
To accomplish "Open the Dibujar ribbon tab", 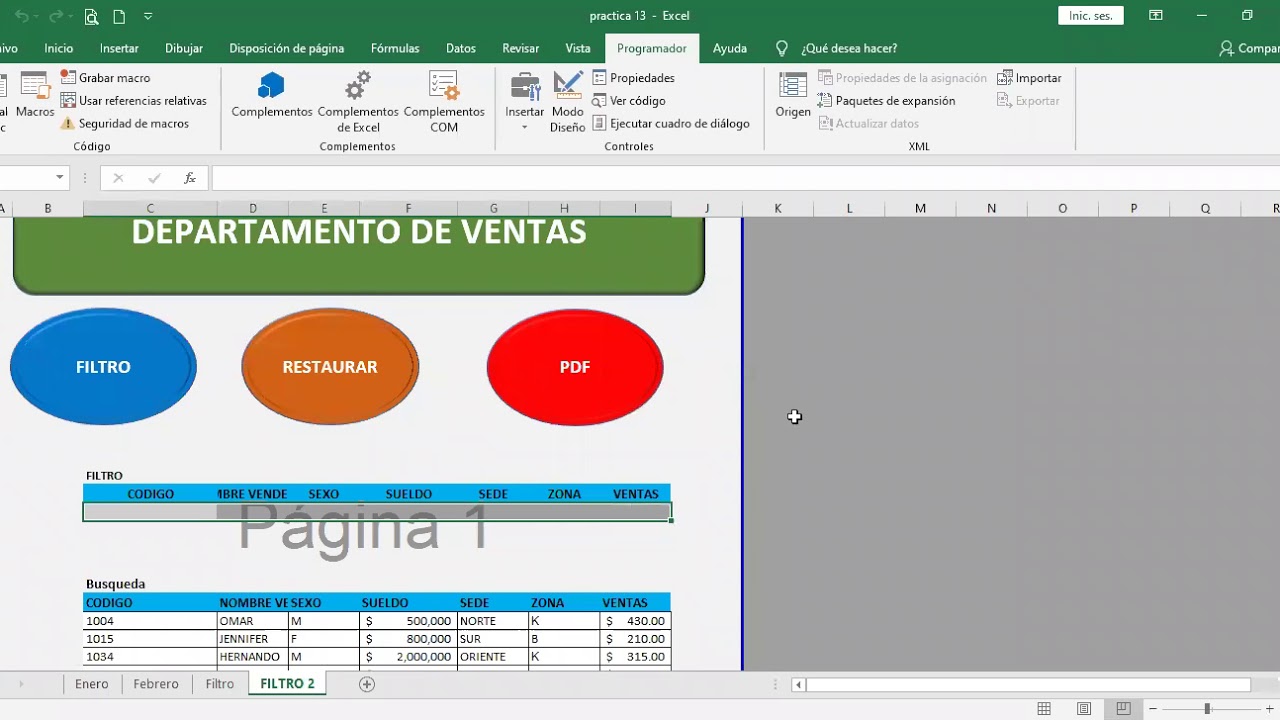I will [x=184, y=48].
